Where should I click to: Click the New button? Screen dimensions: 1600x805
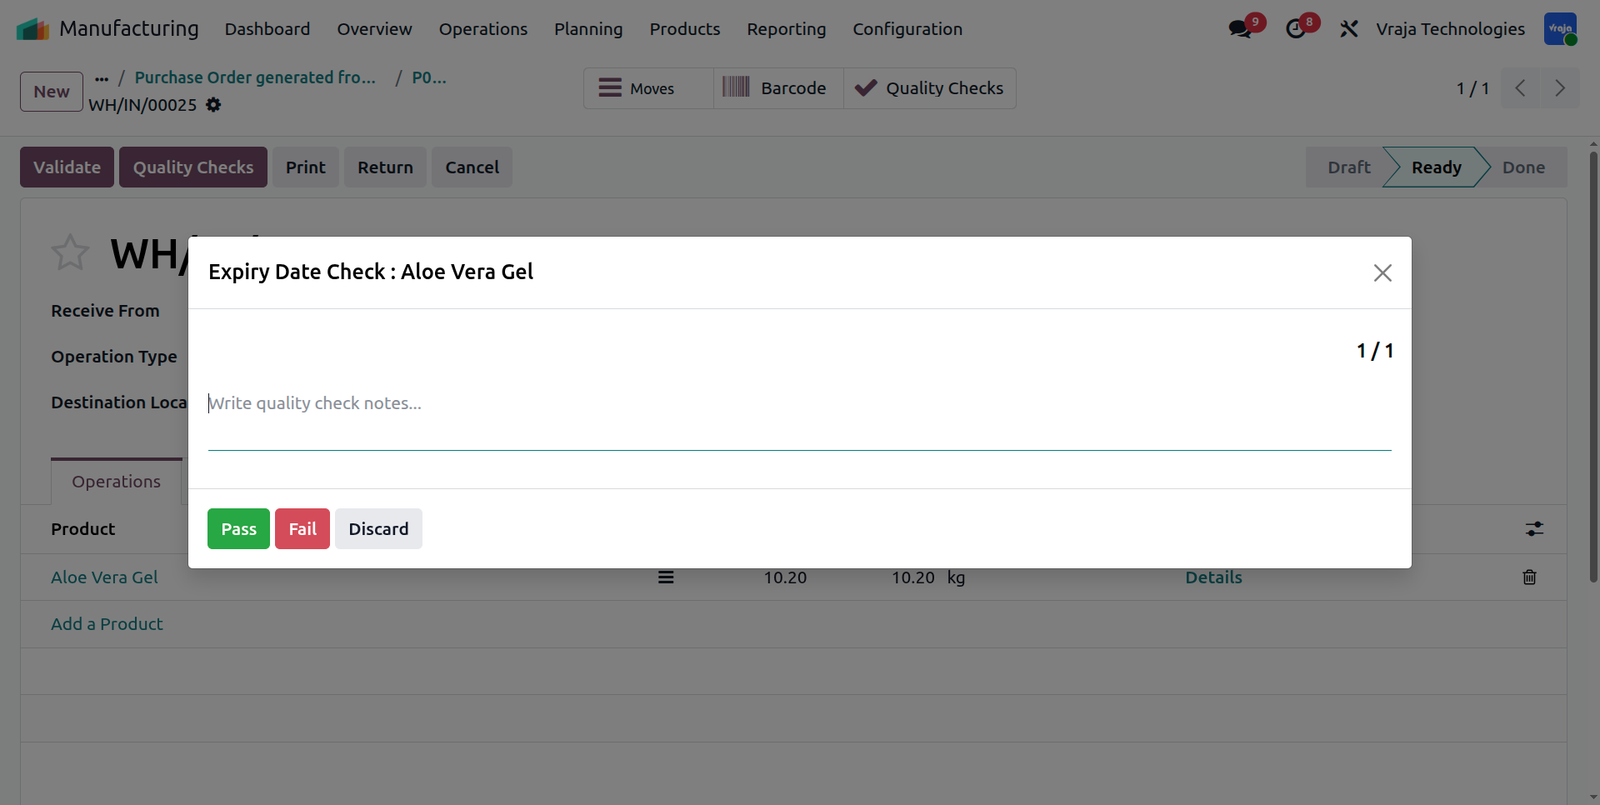coord(51,92)
